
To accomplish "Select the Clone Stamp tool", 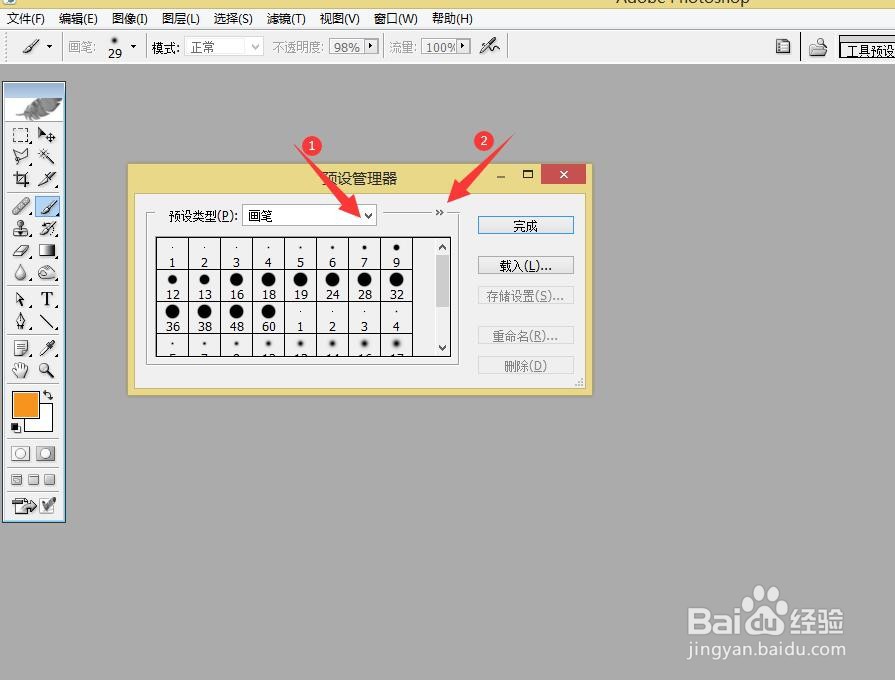I will coord(21,228).
